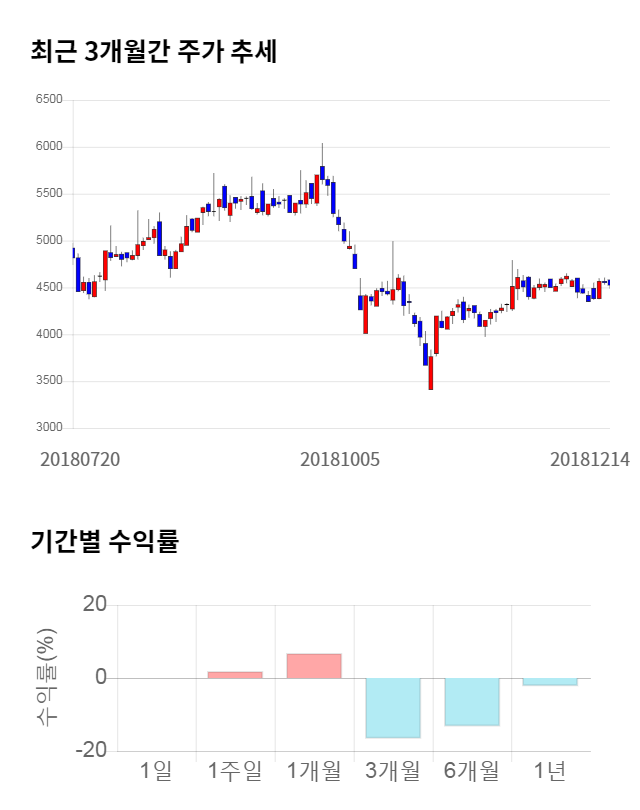Click the blue 3개월 return bar
Screen dimensions: 640x810
tap(393, 708)
